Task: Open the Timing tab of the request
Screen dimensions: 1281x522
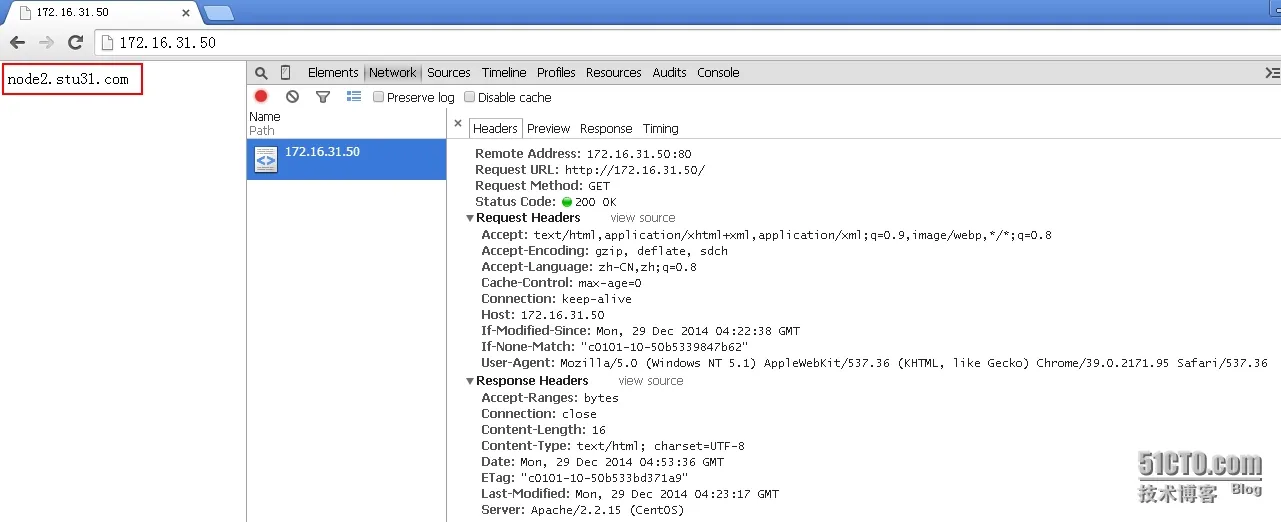Action: pos(660,129)
